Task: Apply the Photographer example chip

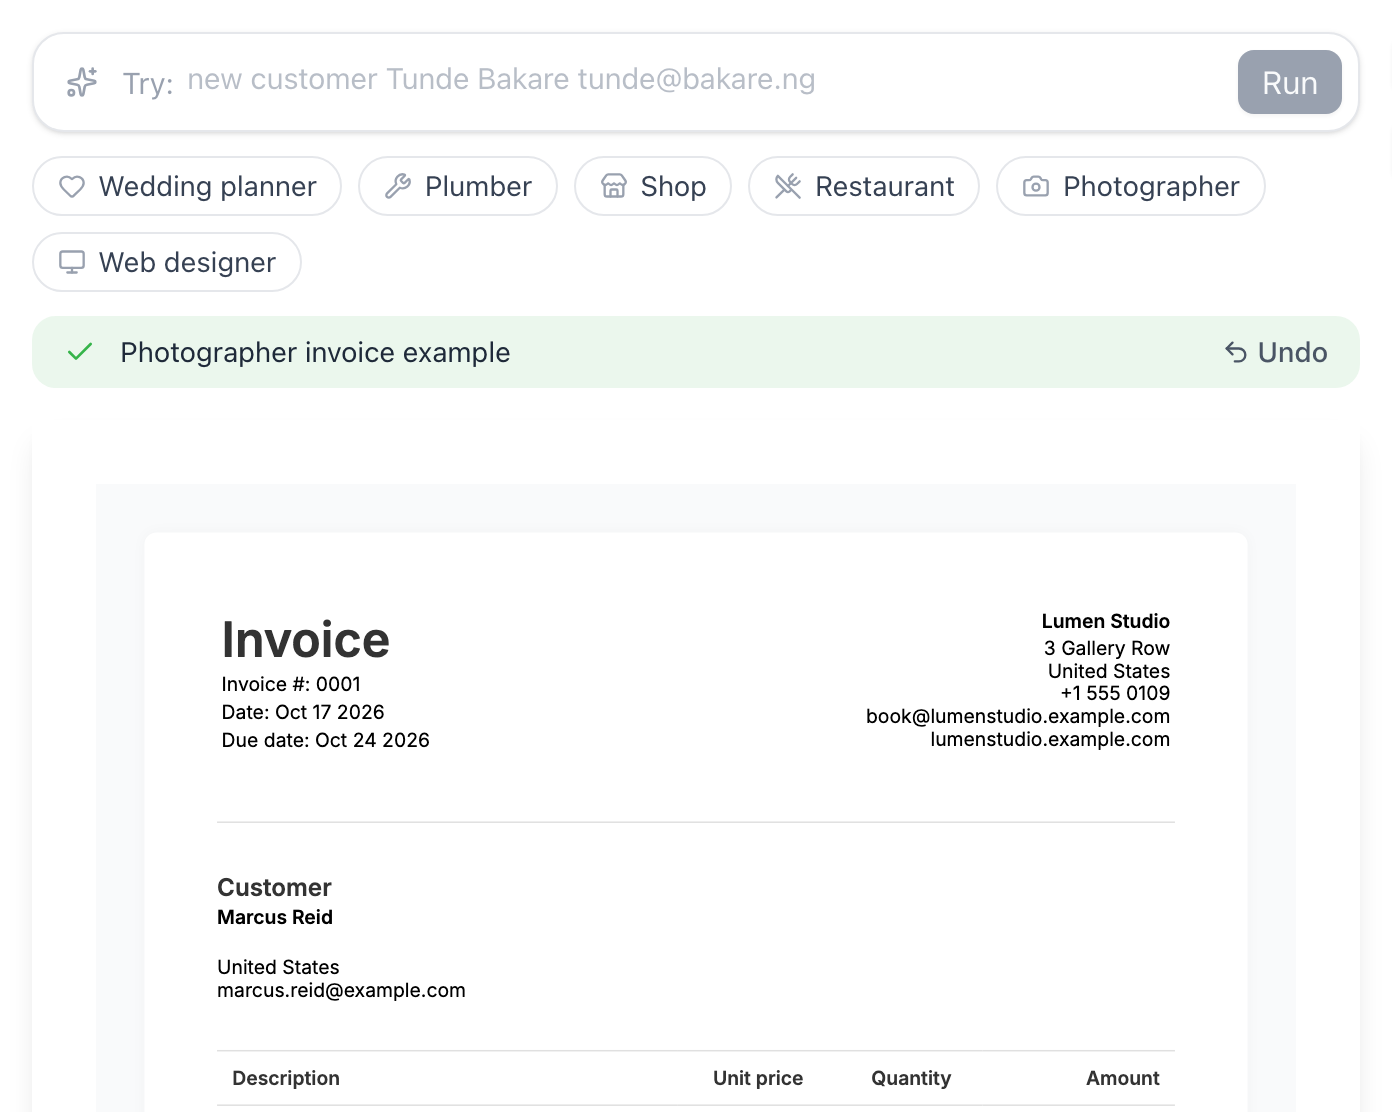Action: click(1131, 187)
